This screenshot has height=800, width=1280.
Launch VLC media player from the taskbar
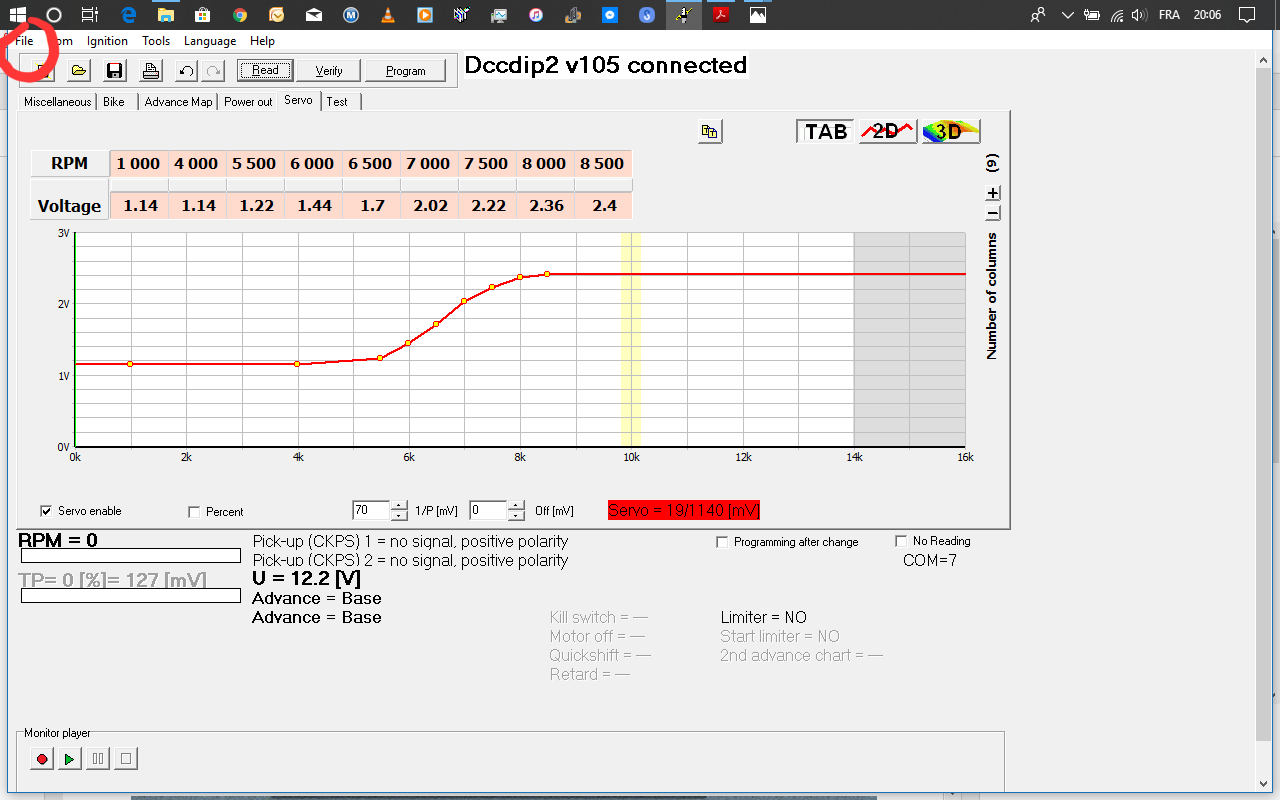[388, 15]
